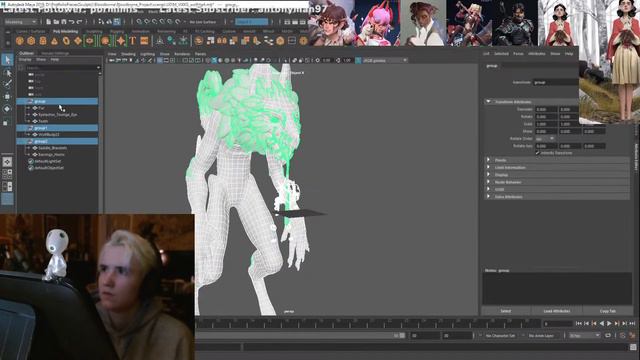The height and width of the screenshot is (360, 640).
Task: Select the Fur node in Outliner
Action: 42,108
